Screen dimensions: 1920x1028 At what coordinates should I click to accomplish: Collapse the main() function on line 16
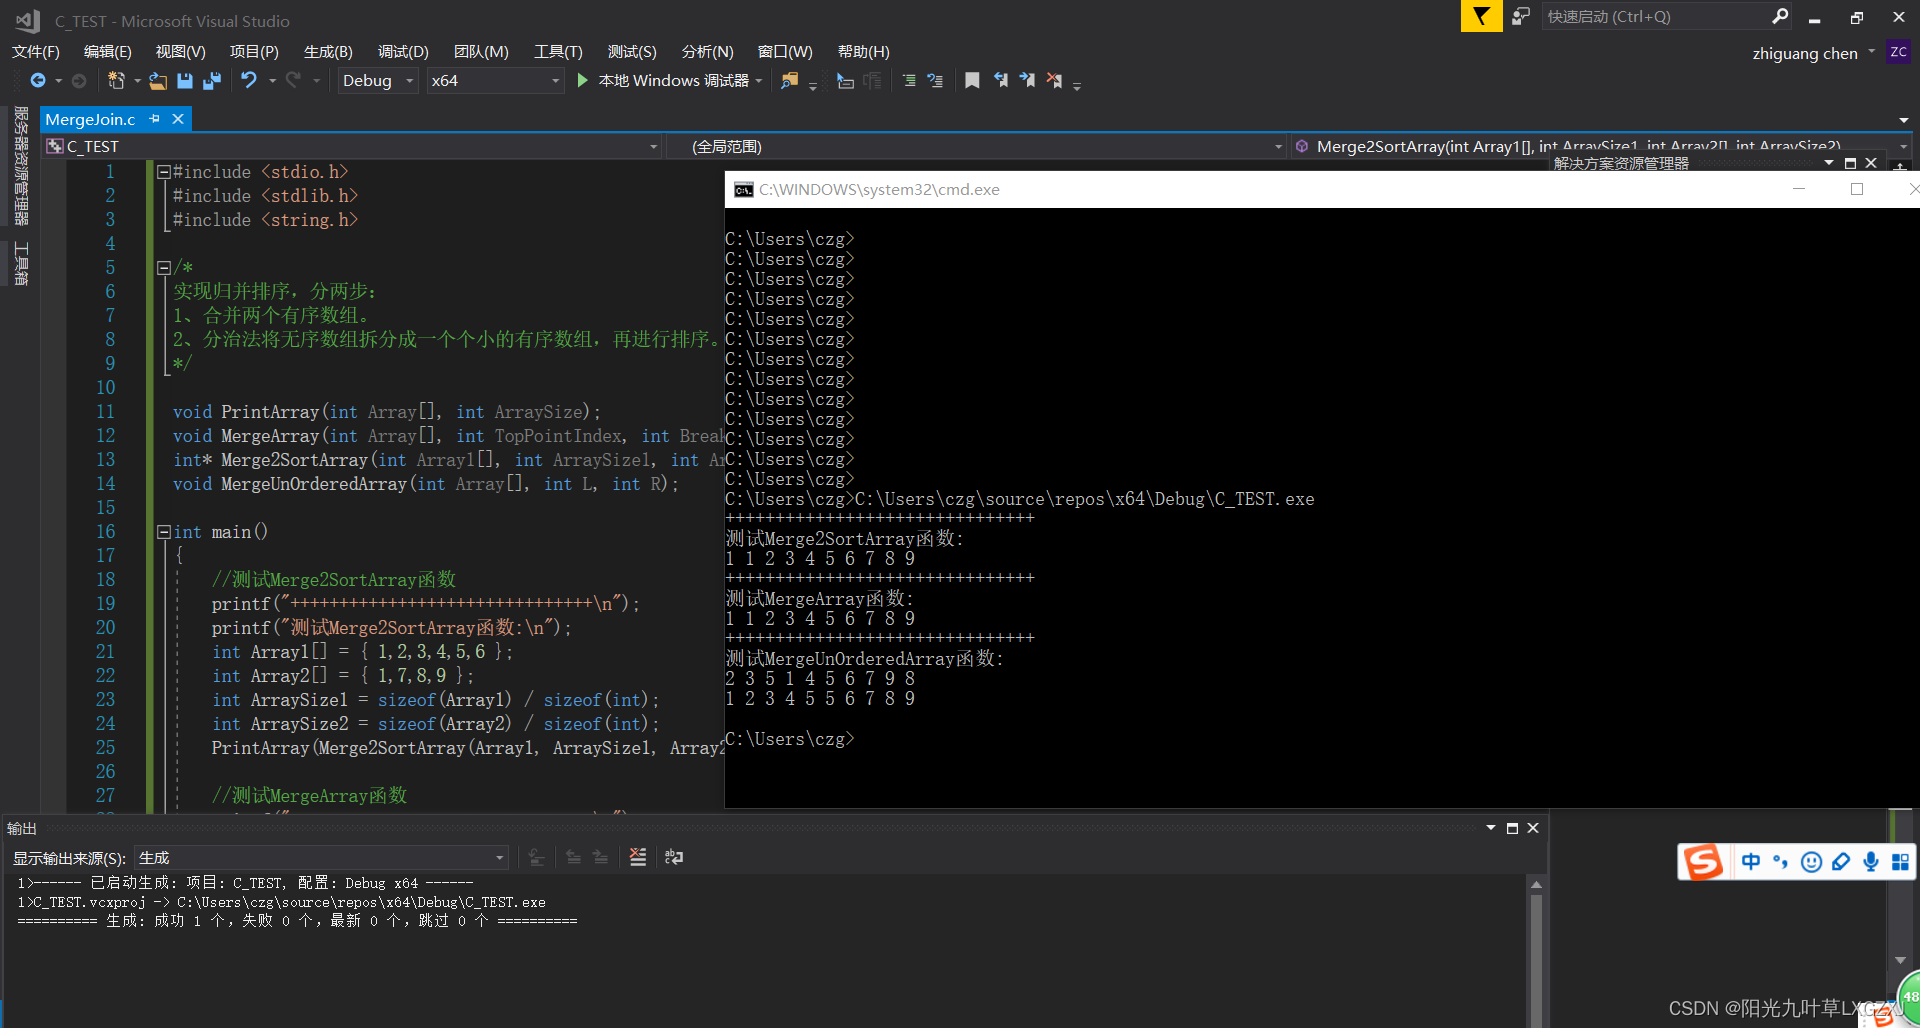(163, 532)
